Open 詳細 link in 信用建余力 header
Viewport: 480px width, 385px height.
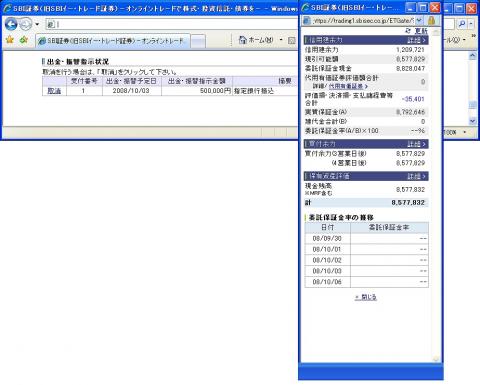(x=416, y=40)
